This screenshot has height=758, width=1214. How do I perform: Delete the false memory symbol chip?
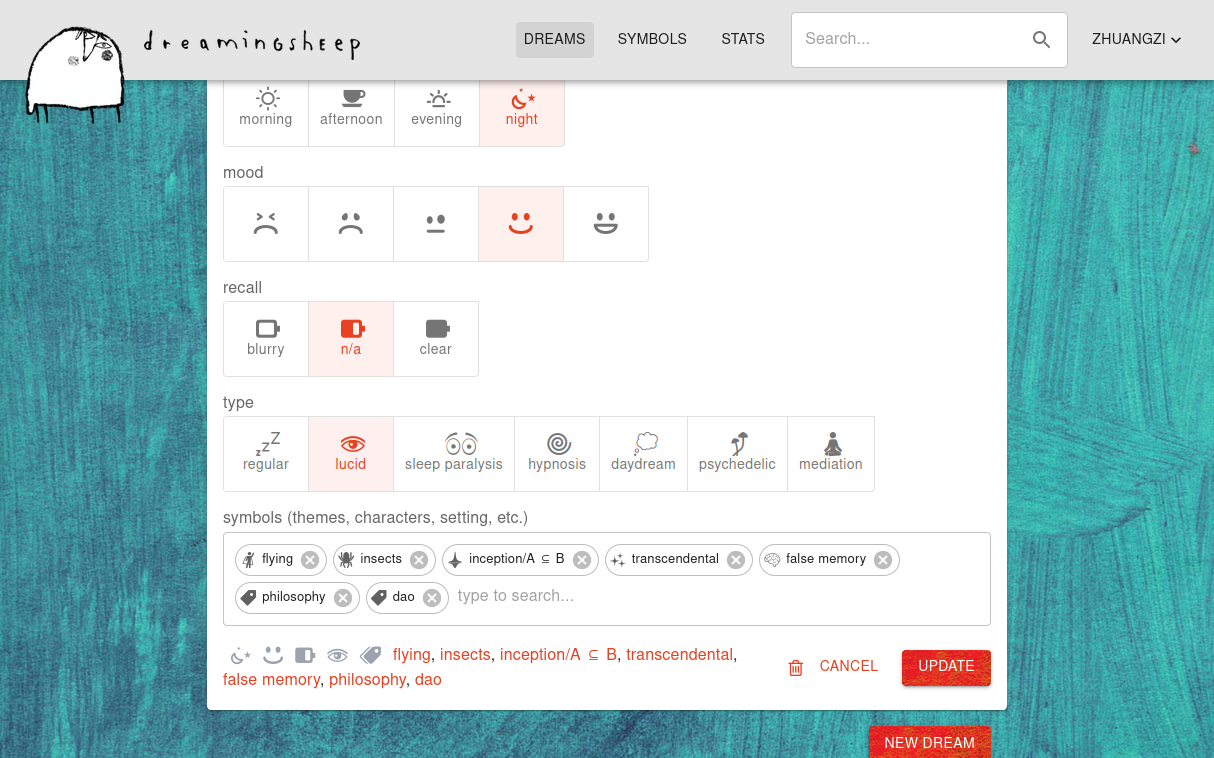tap(883, 560)
